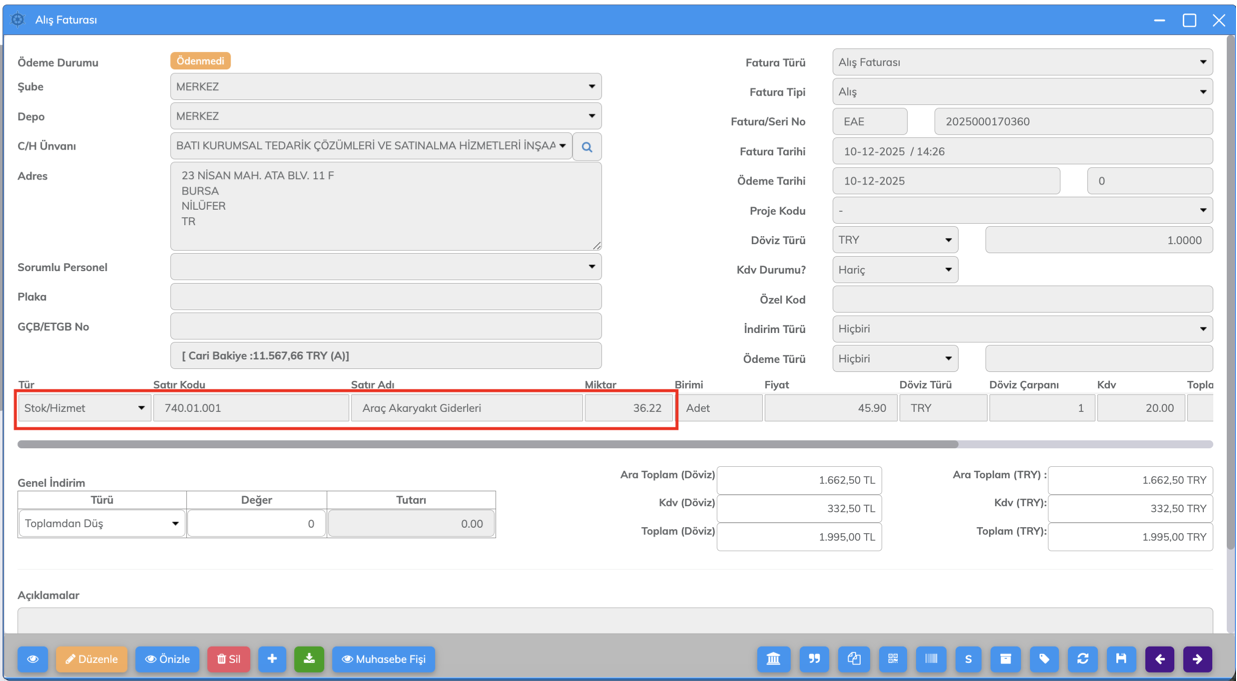Click the search icon beside C/H Ünvanı

click(x=587, y=147)
